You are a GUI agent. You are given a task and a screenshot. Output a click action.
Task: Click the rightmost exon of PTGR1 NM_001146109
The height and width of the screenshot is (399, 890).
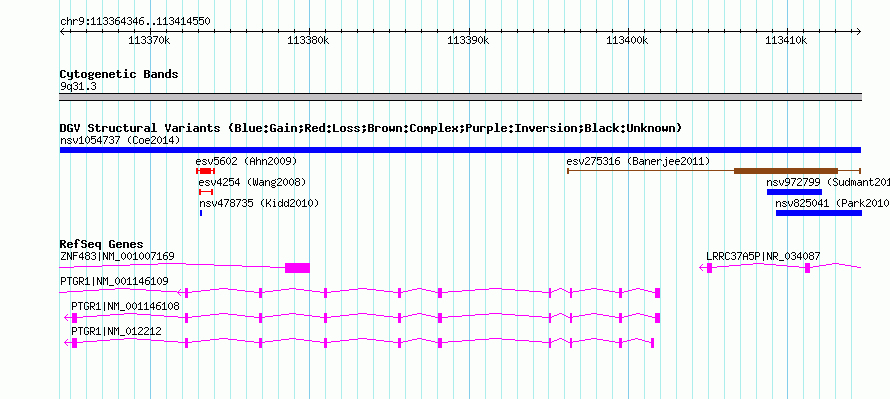point(657,293)
